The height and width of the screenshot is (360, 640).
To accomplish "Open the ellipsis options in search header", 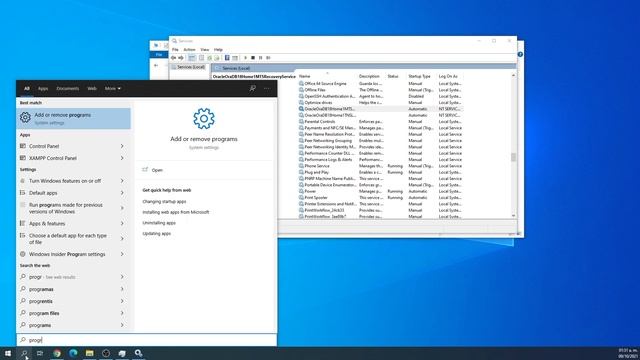I will [267, 88].
